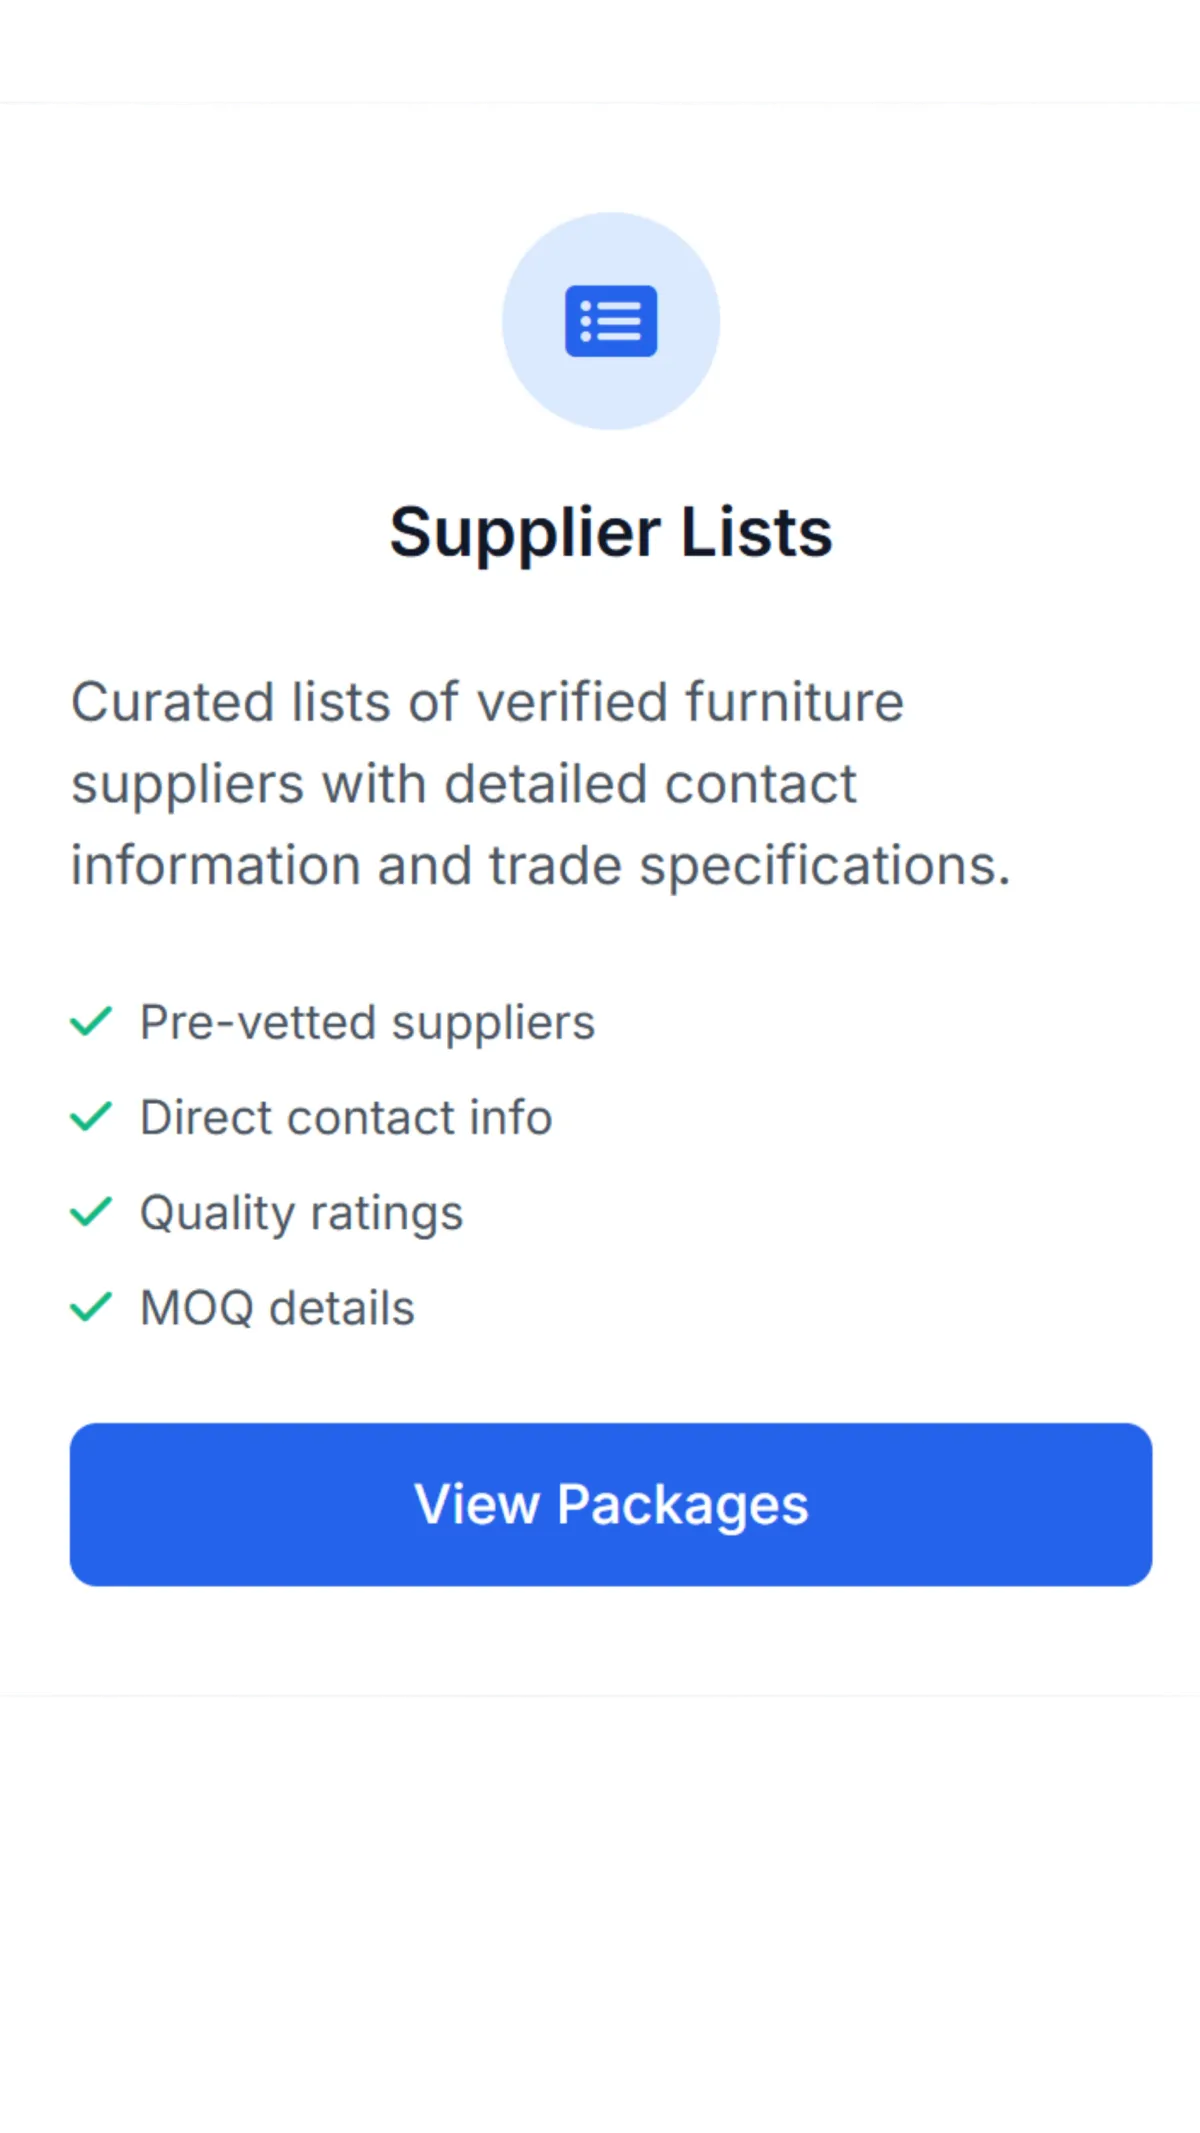This screenshot has height=2133, width=1200.
Task: Click the 'Curated lists of verified furniture' line
Action: coord(487,702)
